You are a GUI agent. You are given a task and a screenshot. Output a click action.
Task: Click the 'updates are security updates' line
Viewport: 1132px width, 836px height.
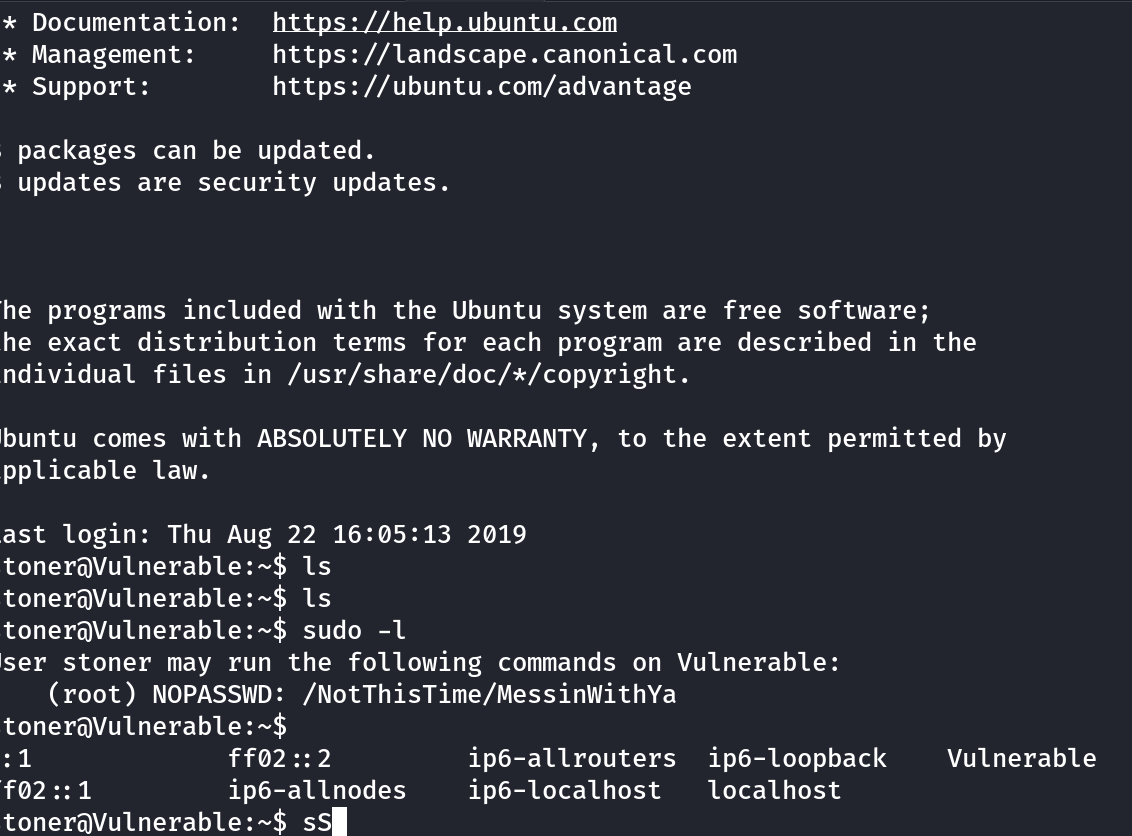(233, 182)
